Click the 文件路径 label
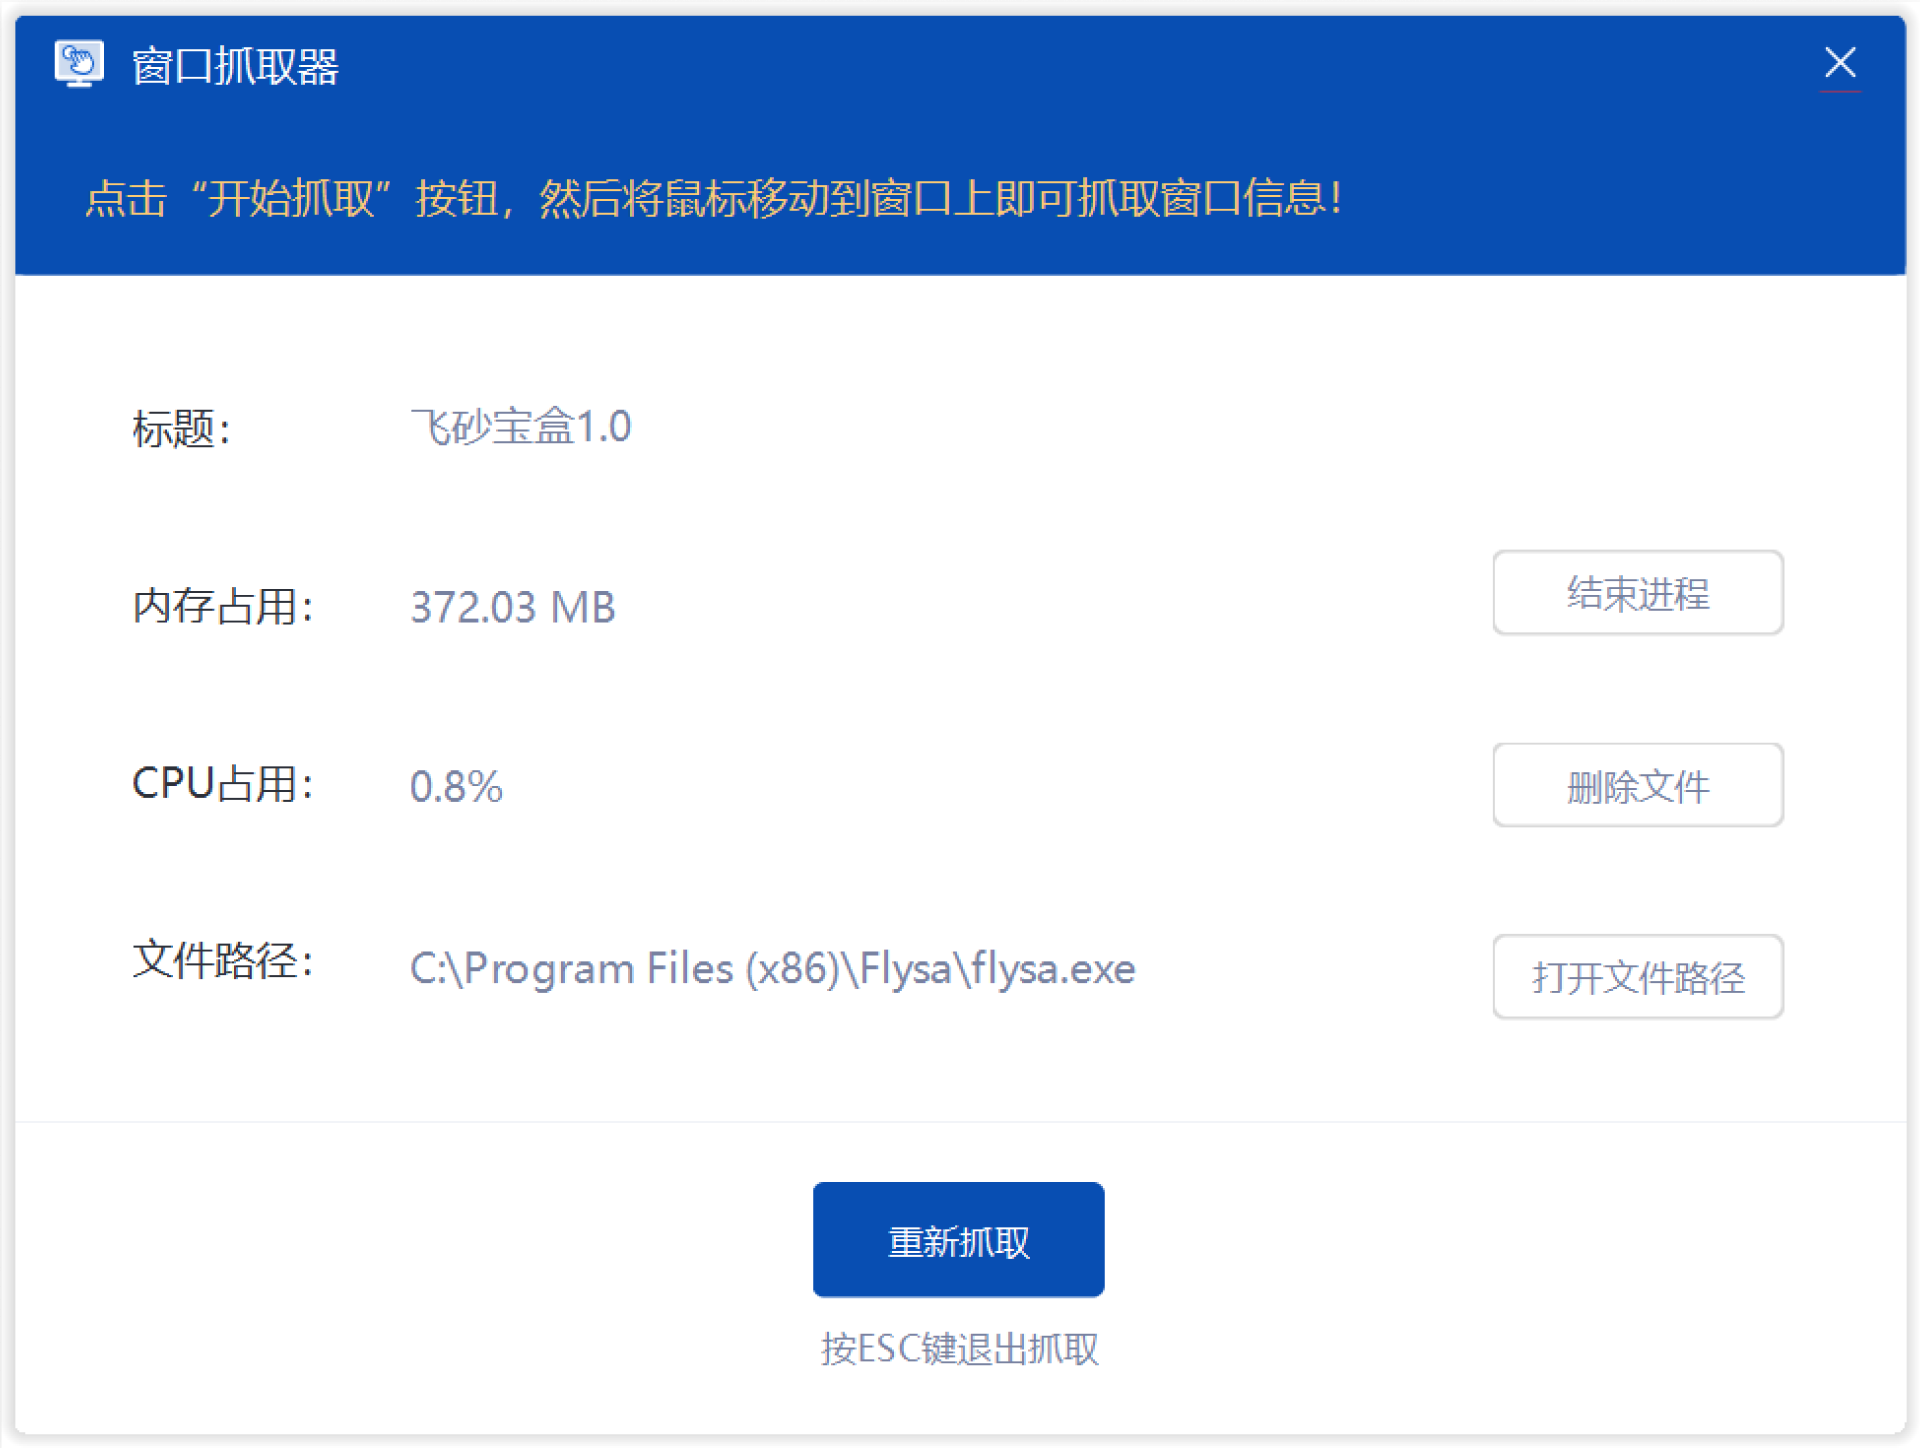 (222, 961)
